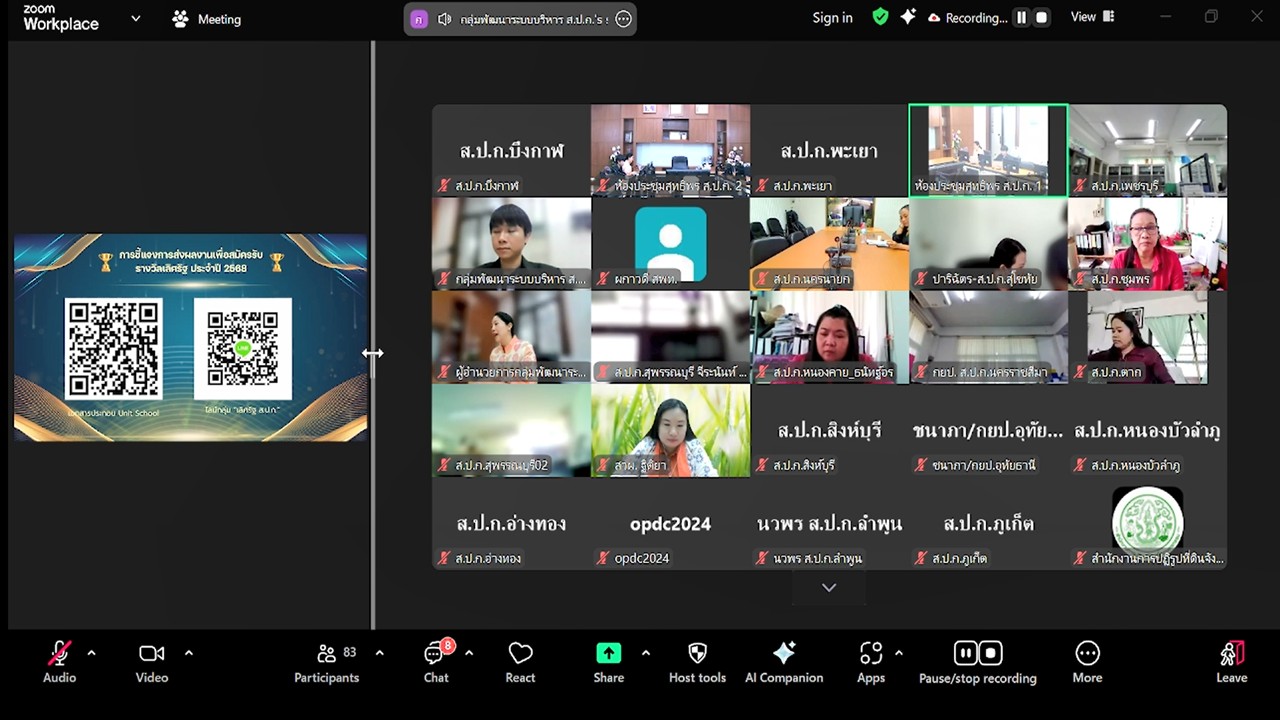Expand apps options arrow
This screenshot has height=720, width=1280.
click(x=898, y=653)
